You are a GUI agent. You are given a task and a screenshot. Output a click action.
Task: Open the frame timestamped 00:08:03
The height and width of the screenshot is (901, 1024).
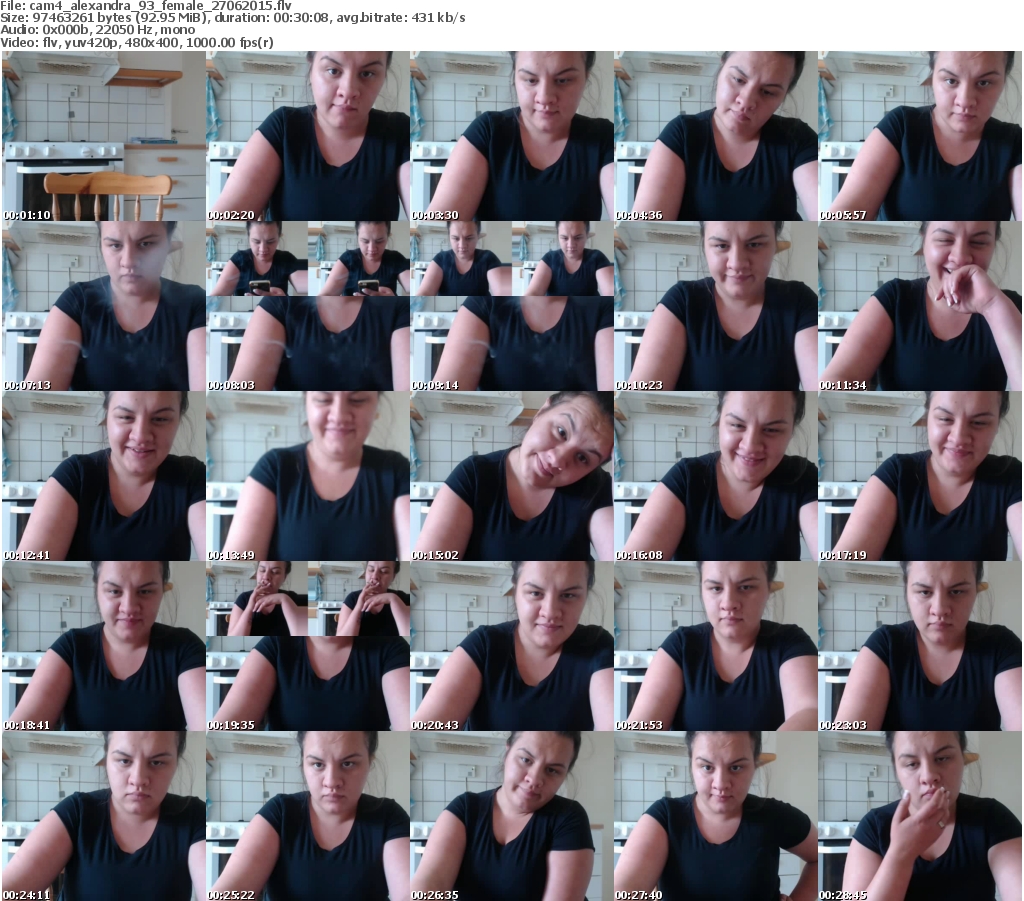coord(308,306)
